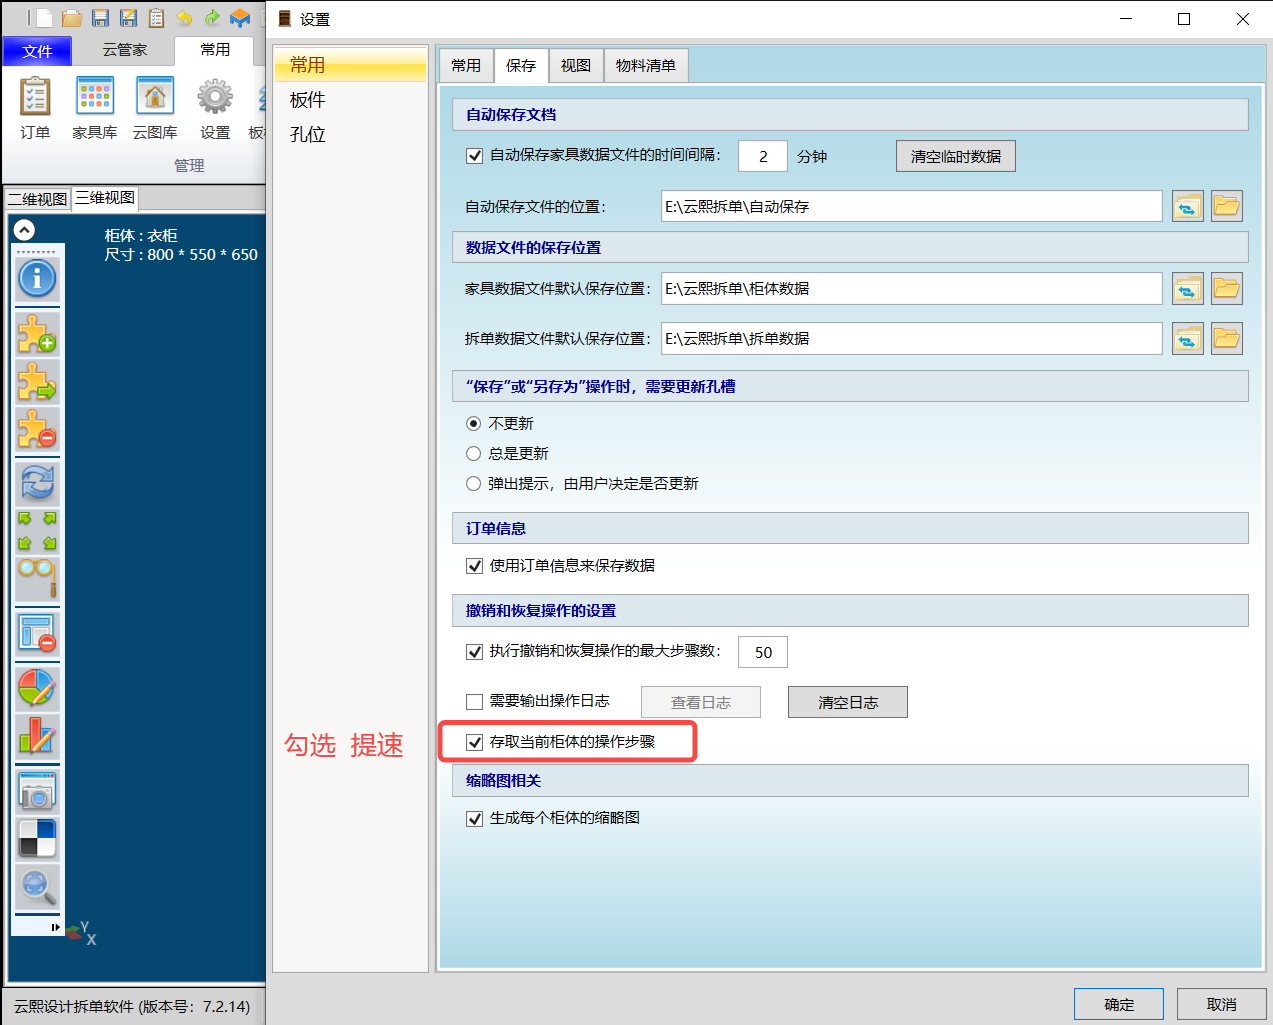
Task: Click the magnifier zoom icon in the side toolbar
Action: pyautogui.click(x=37, y=886)
